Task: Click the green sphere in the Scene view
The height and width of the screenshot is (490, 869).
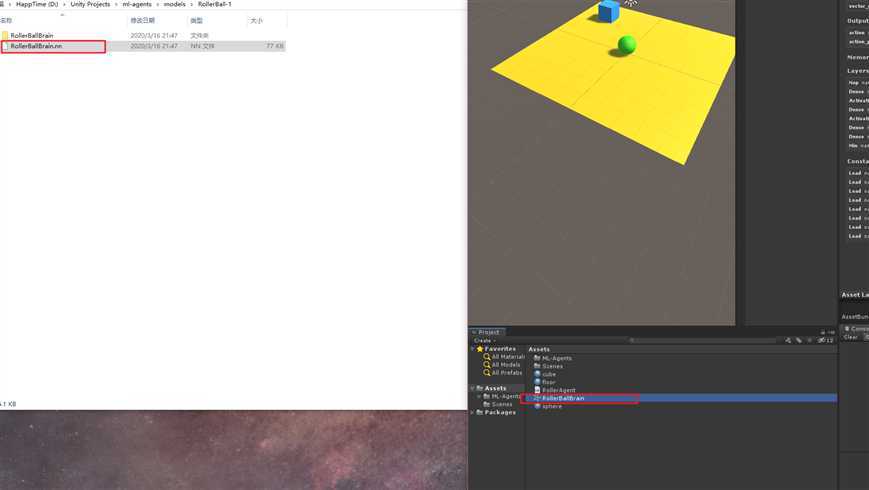Action: (627, 44)
